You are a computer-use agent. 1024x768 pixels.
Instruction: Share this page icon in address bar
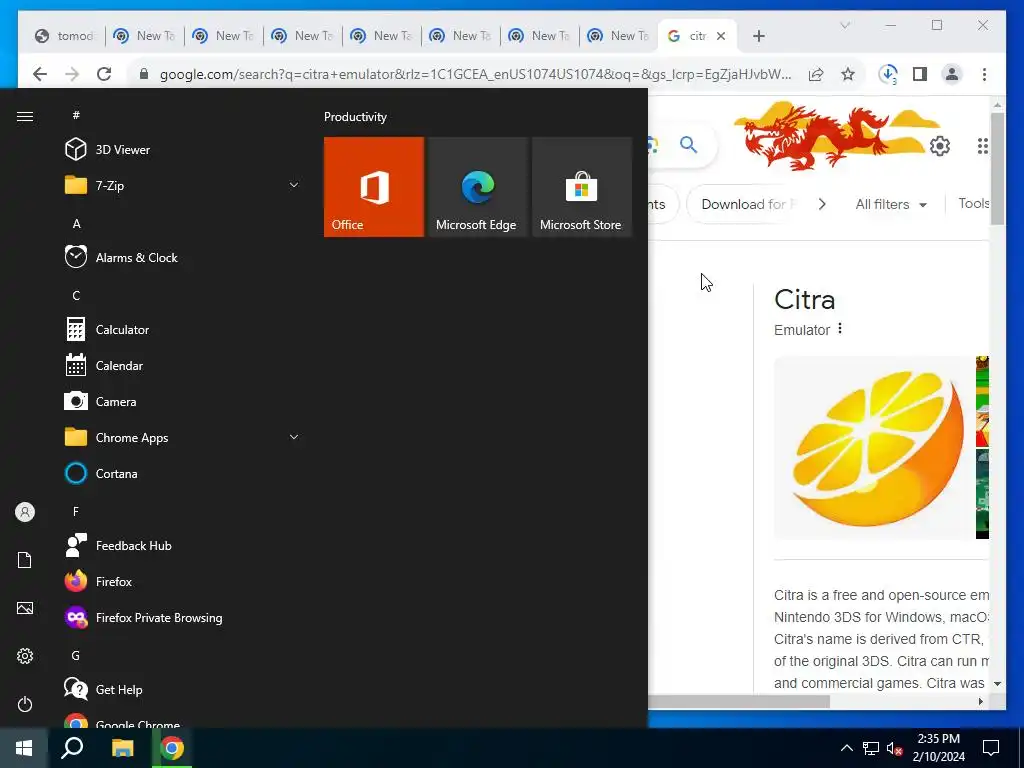point(816,74)
